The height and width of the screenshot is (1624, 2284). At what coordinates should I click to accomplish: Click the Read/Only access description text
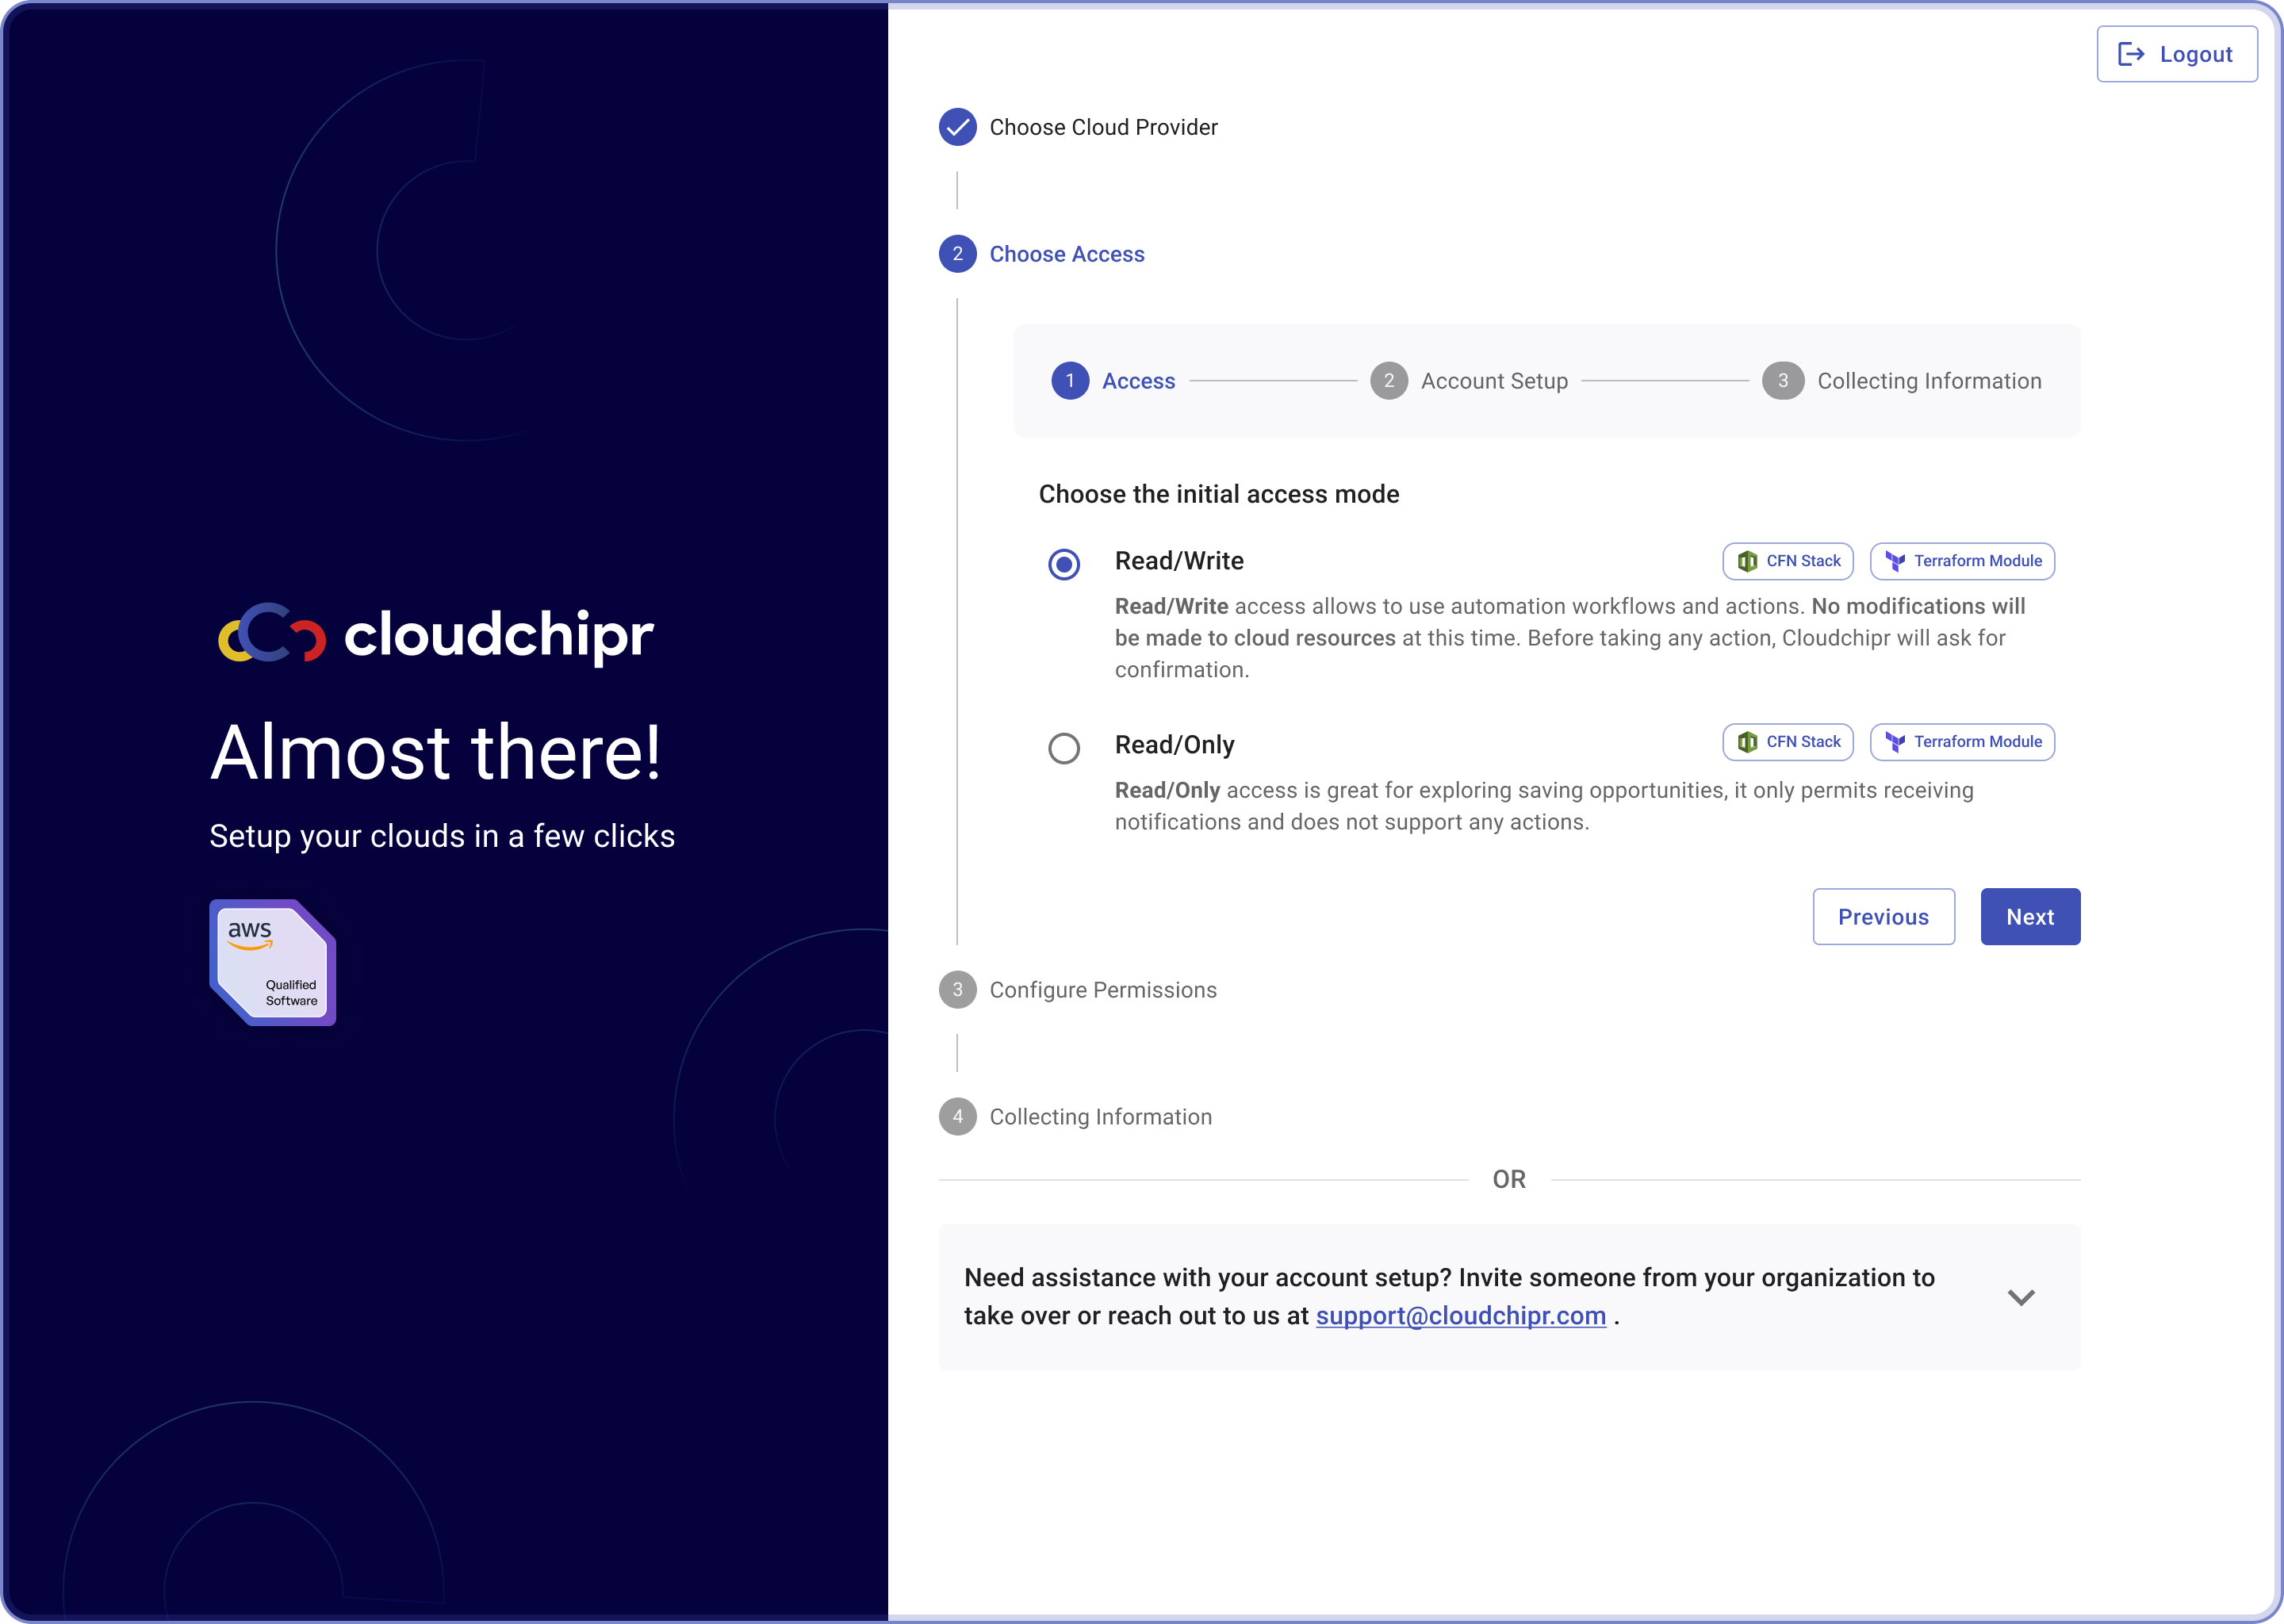click(1544, 806)
